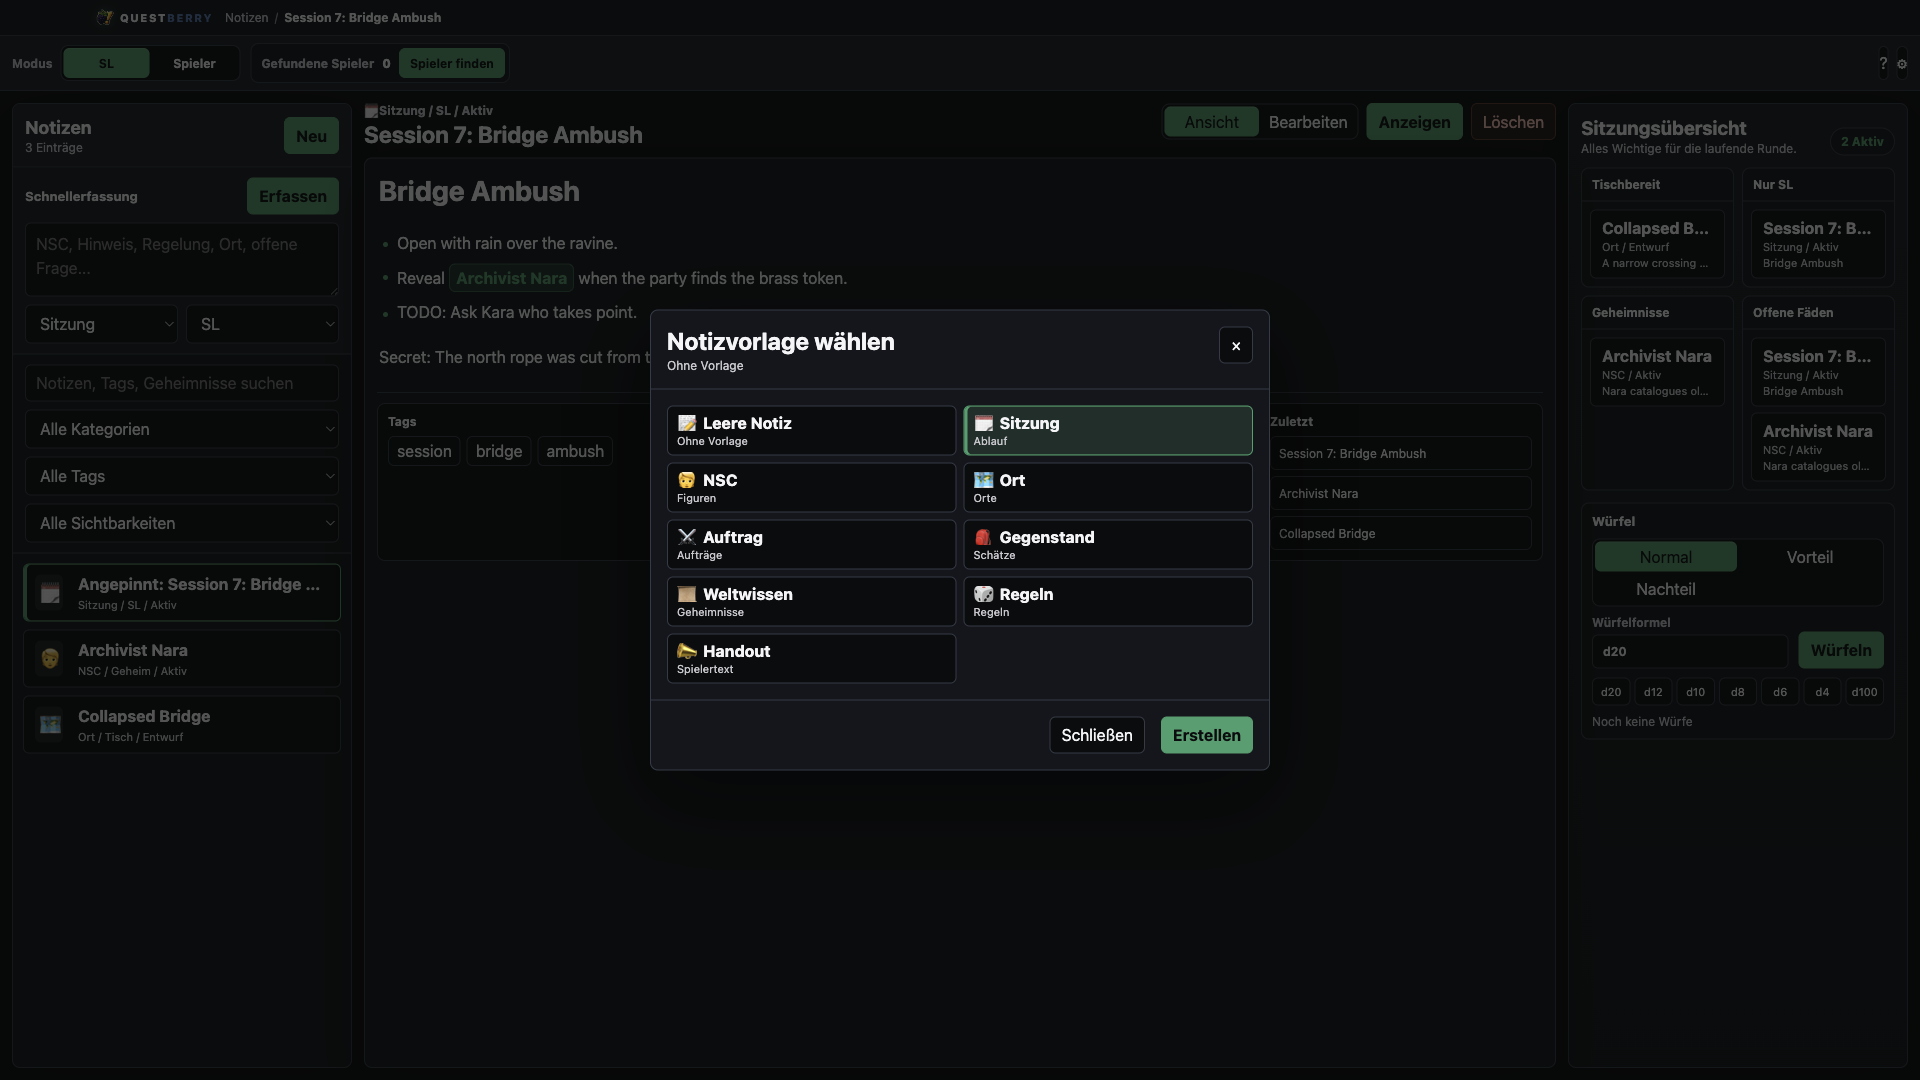The height and width of the screenshot is (1080, 1920).
Task: Click the Spieler finden button
Action: click(x=451, y=63)
